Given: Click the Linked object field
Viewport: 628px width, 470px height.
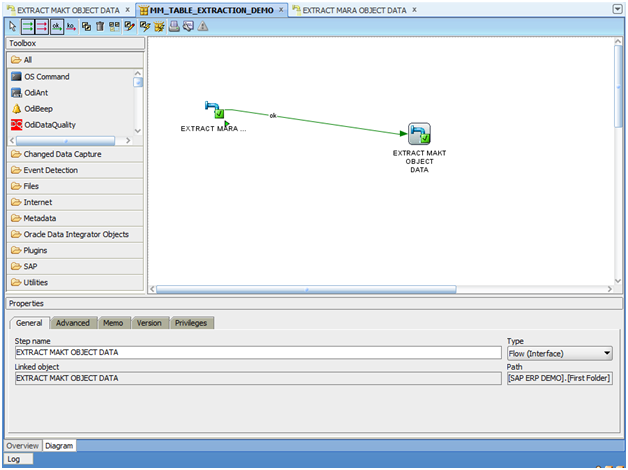Looking at the screenshot, I should [258, 378].
